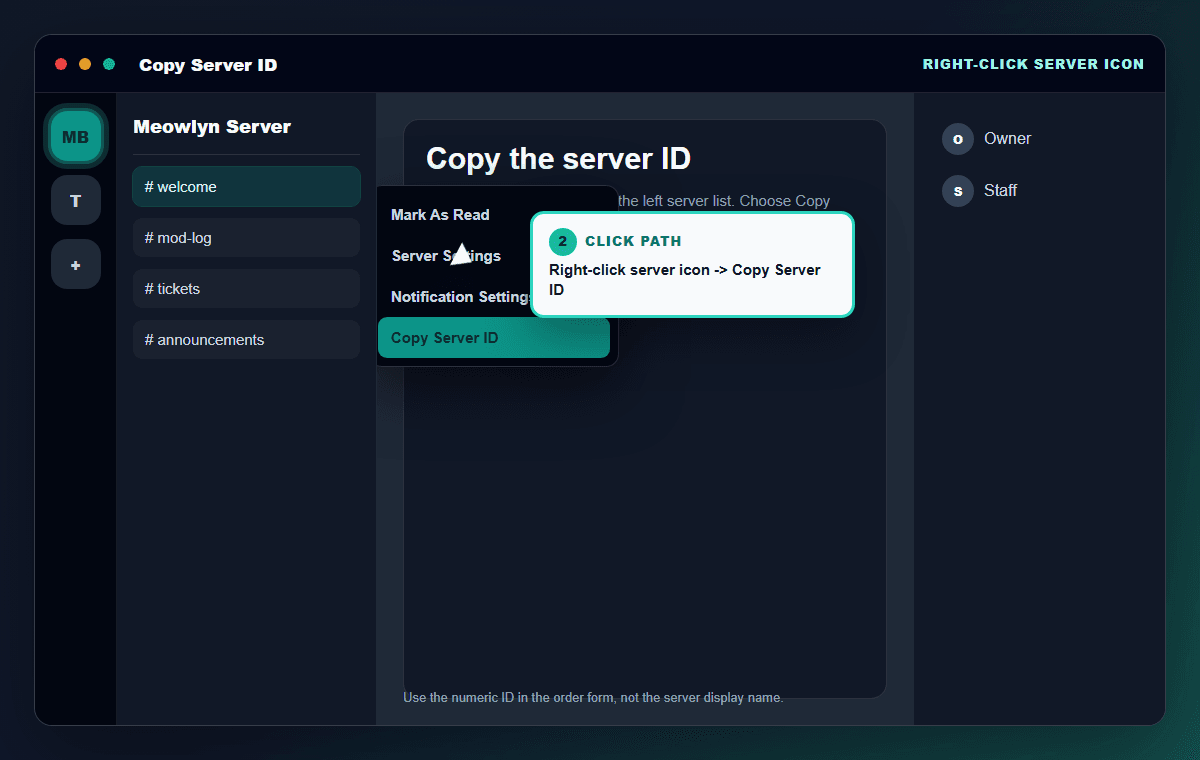Open the # tickets channel
The width and height of the screenshot is (1200, 760).
[246, 289]
